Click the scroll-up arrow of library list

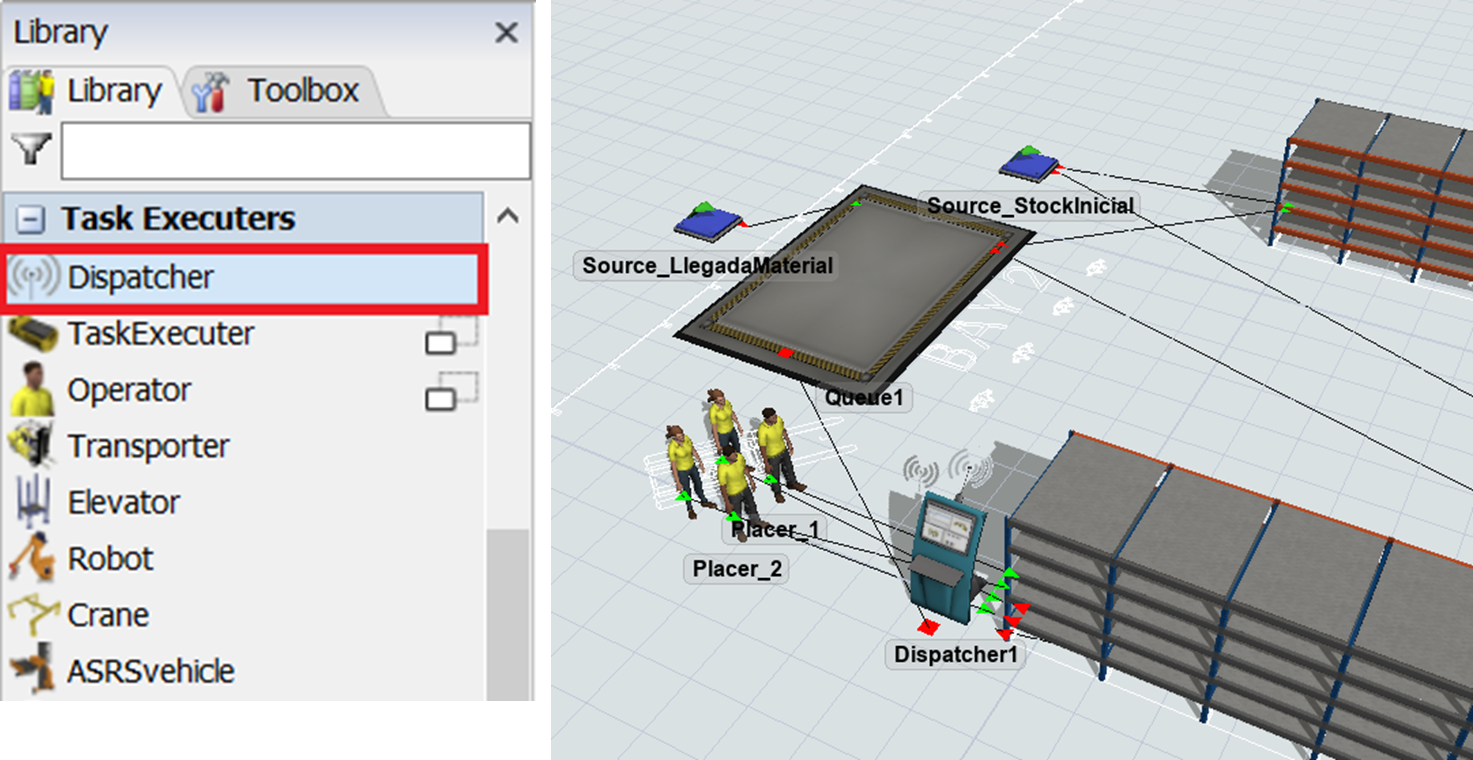click(x=508, y=216)
